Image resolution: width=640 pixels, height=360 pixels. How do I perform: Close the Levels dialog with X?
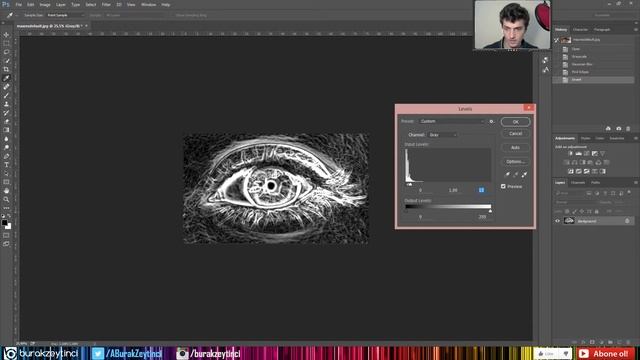tap(529, 108)
